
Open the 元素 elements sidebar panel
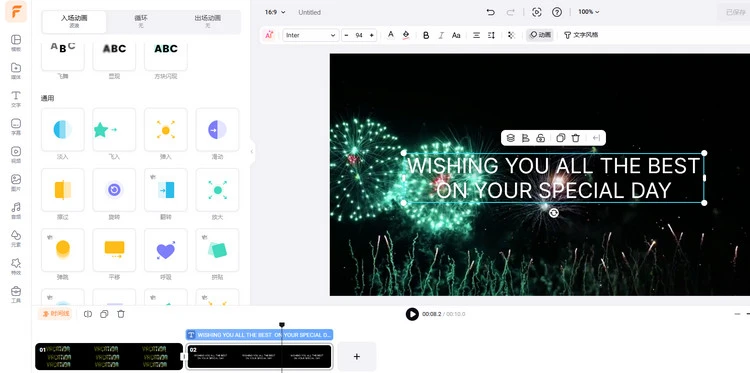pos(16,238)
